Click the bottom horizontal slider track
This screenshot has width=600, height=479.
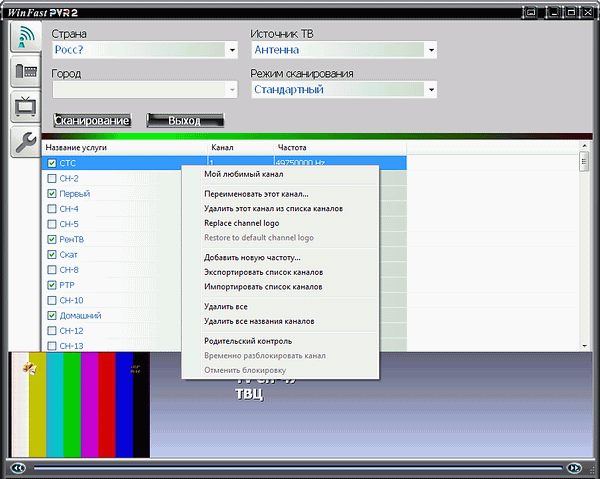pyautogui.click(x=295, y=467)
